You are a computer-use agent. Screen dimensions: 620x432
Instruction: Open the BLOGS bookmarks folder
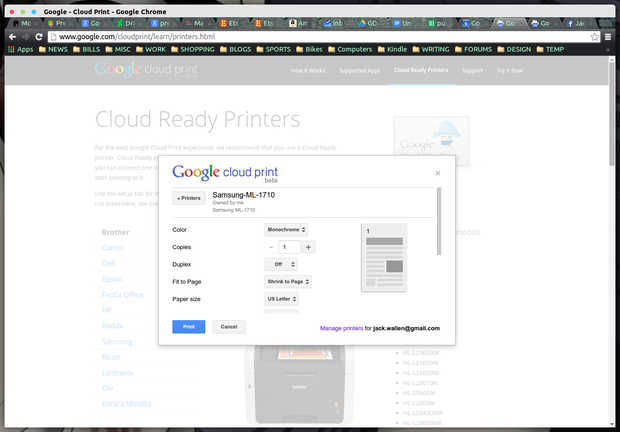[236, 49]
